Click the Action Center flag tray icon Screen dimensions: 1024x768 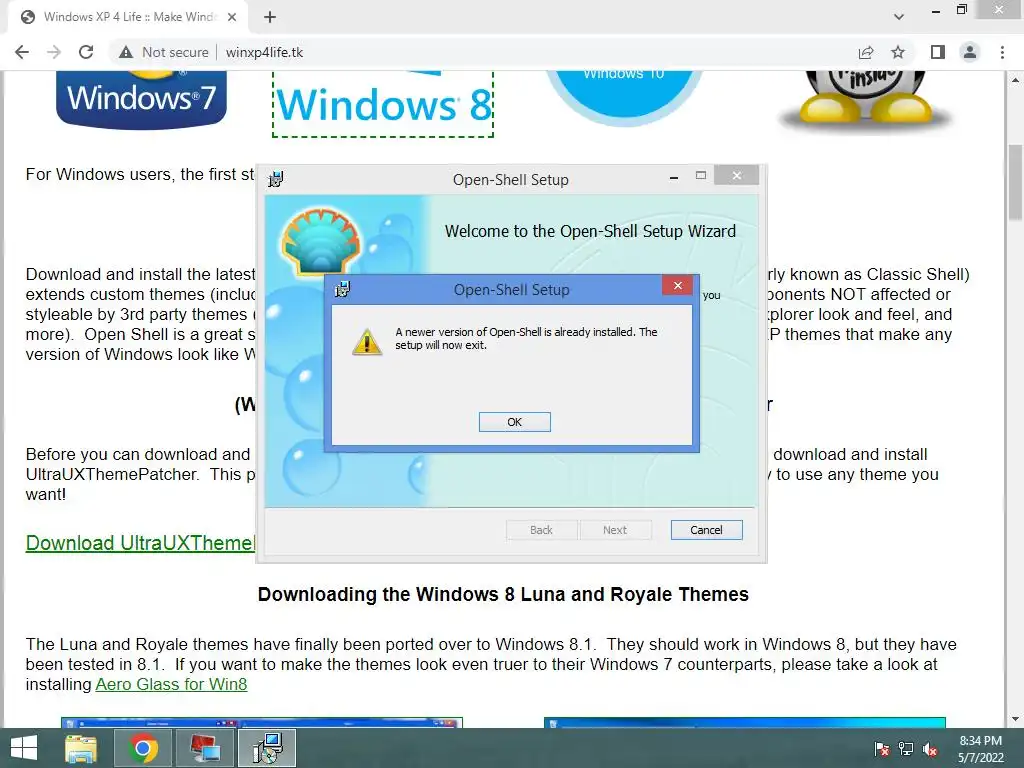pyautogui.click(x=882, y=749)
